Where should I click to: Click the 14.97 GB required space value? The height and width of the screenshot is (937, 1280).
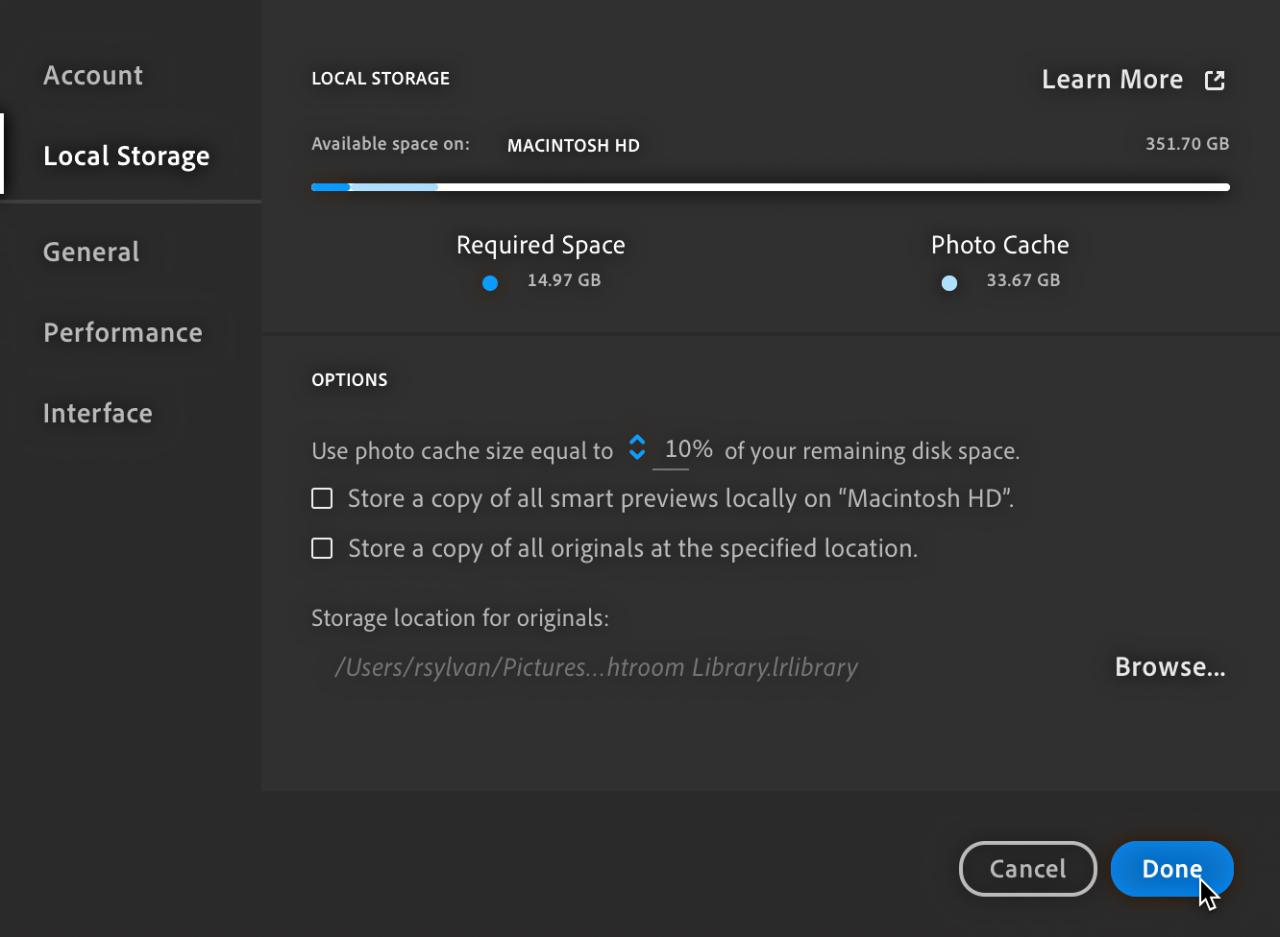[564, 281]
